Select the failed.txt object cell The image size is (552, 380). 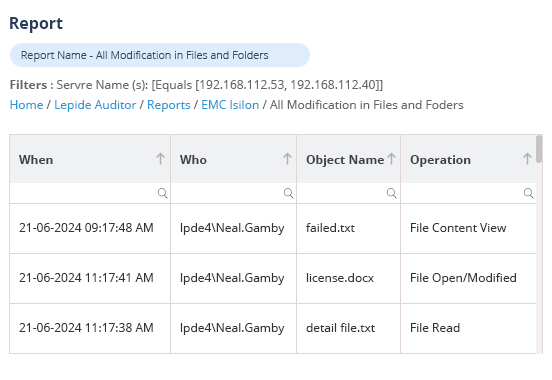349,228
